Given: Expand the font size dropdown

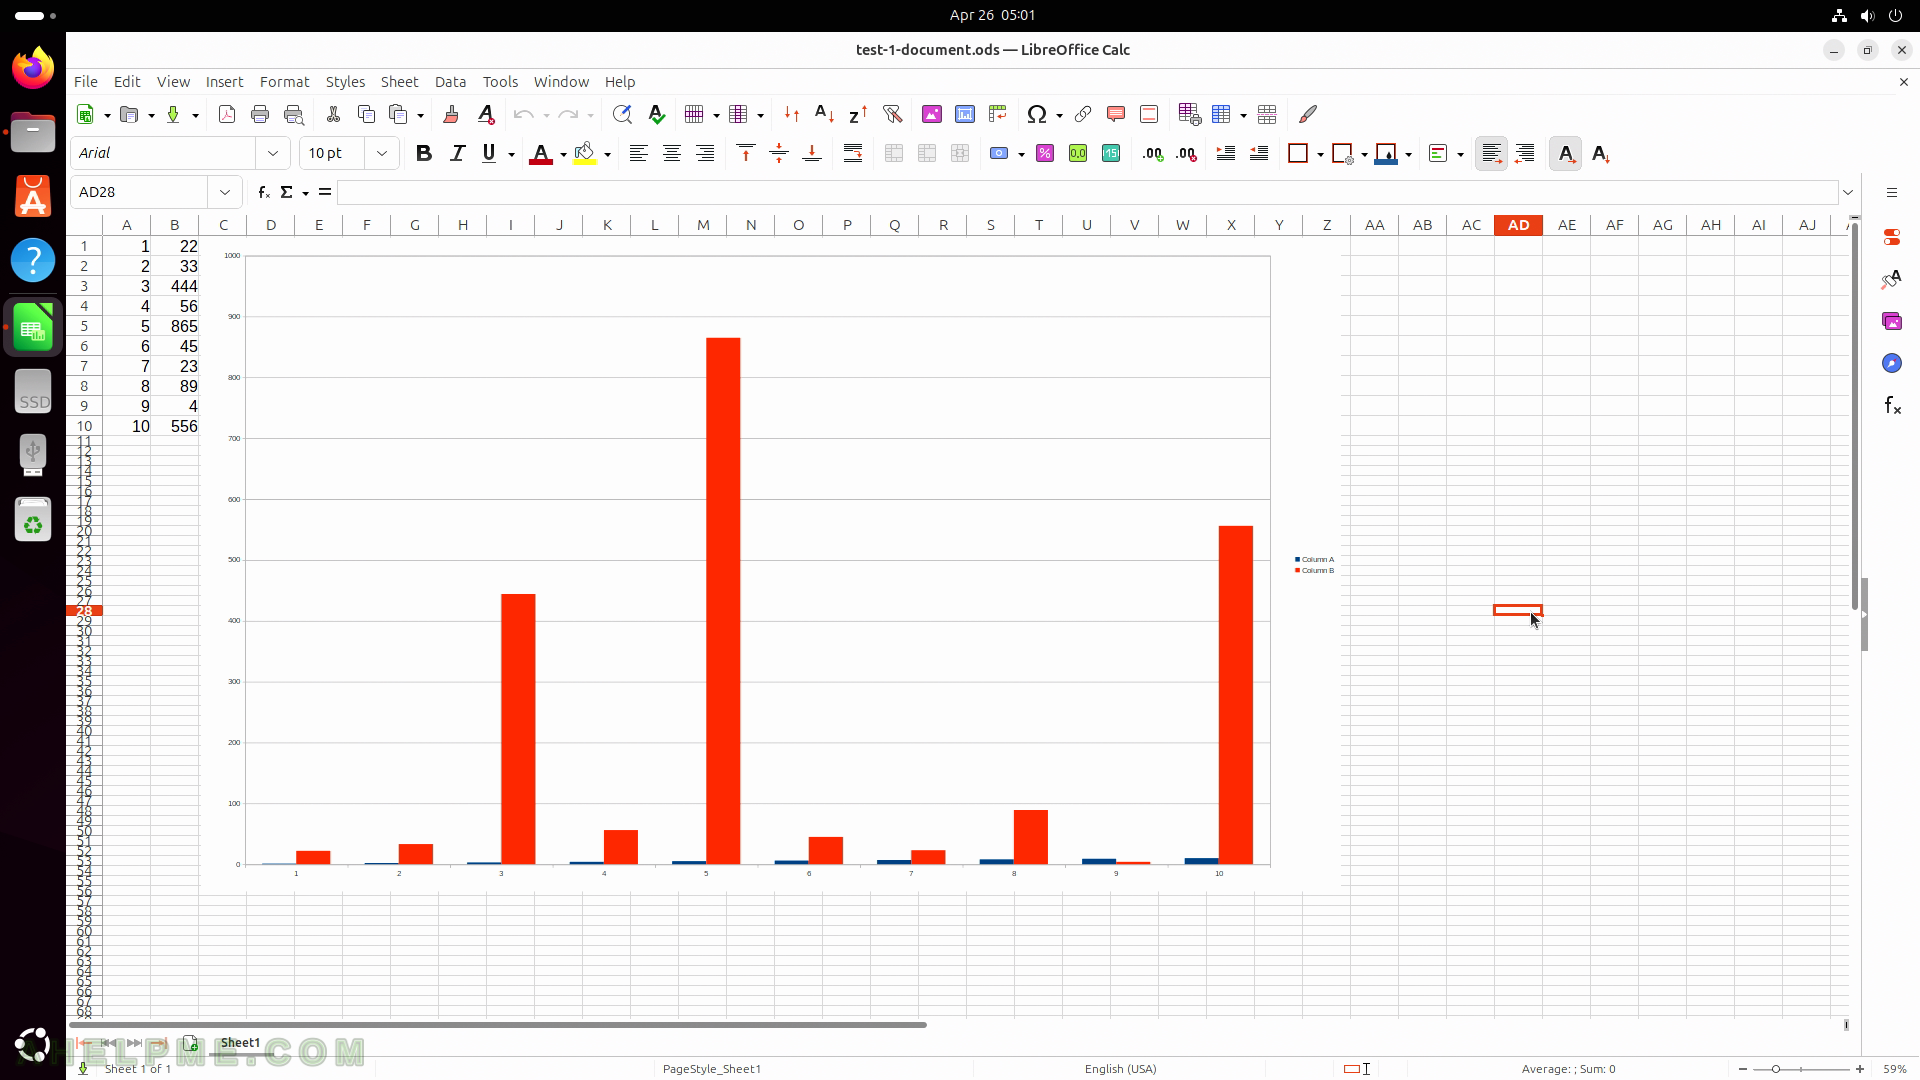Looking at the screenshot, I should pyautogui.click(x=381, y=153).
